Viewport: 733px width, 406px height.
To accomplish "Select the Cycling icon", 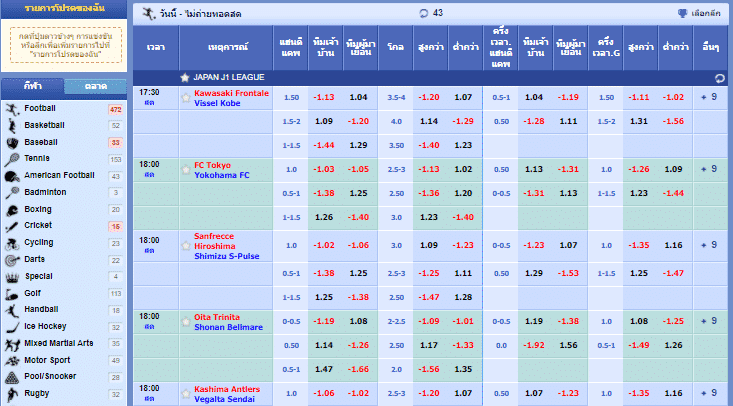I will (x=12, y=243).
